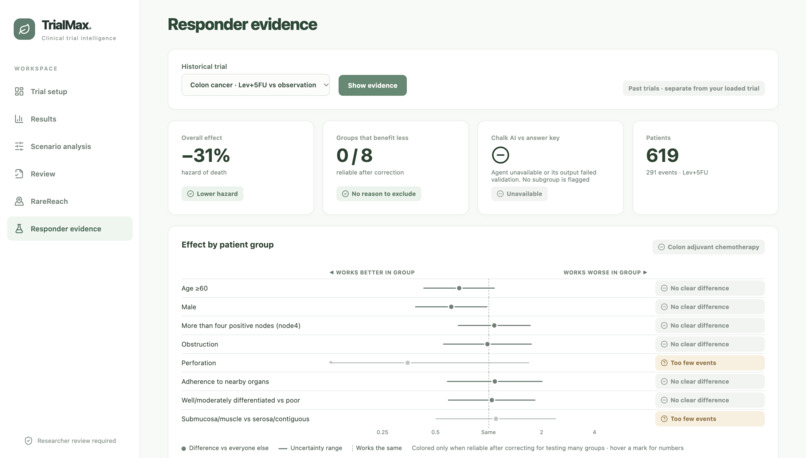Click the Perforation forest plot point
806x458 pixels.
[408, 363]
